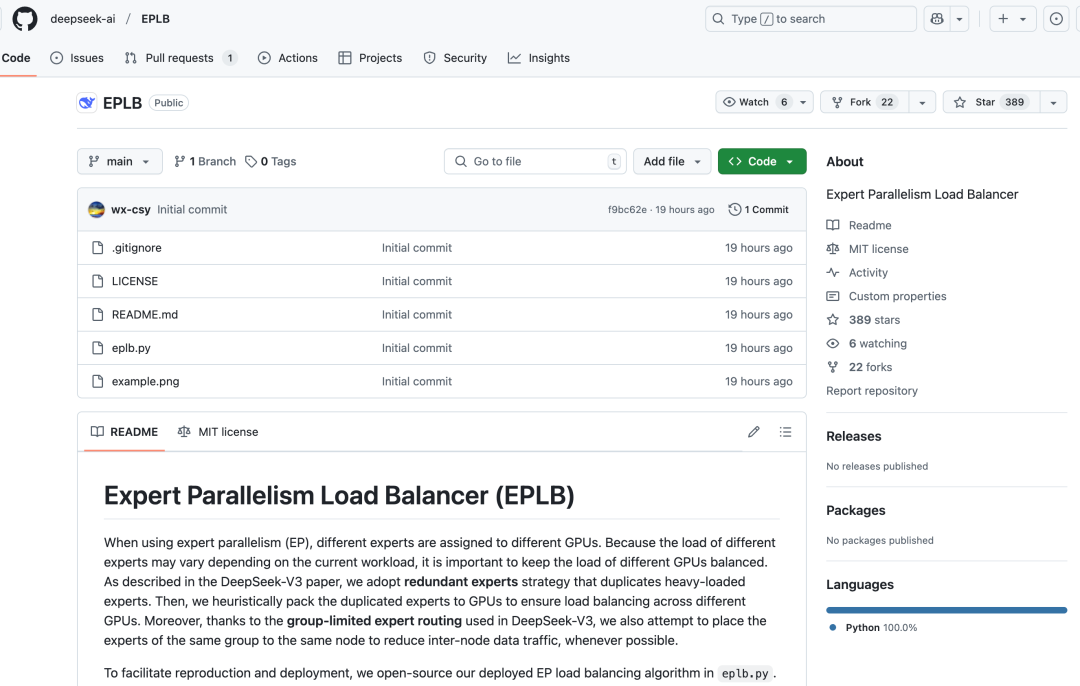Open commit hash f9bc62e
This screenshot has height=686, width=1080.
[x=627, y=209]
